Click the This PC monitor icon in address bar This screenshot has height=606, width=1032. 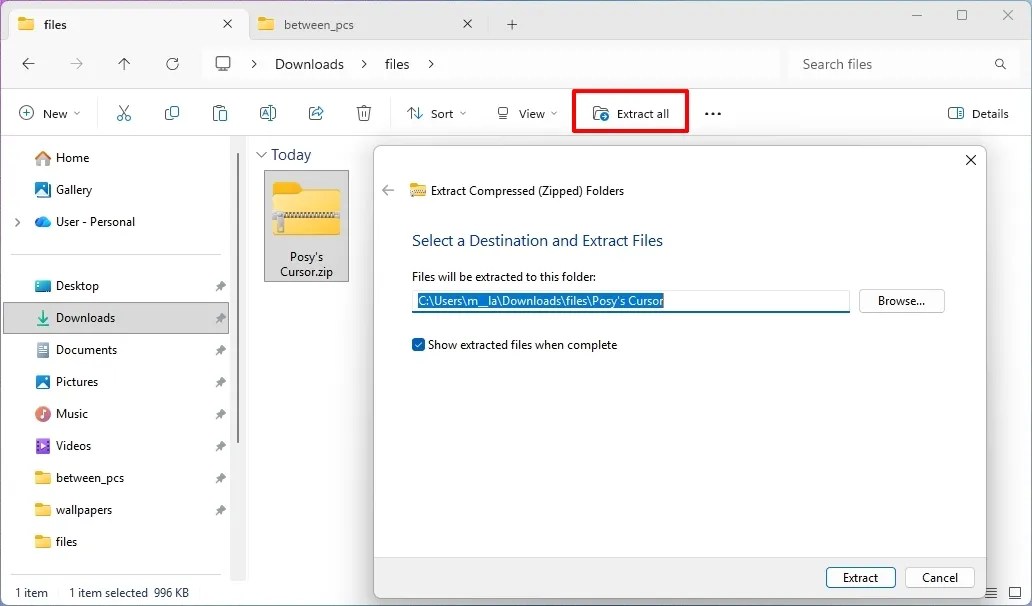[x=223, y=64]
